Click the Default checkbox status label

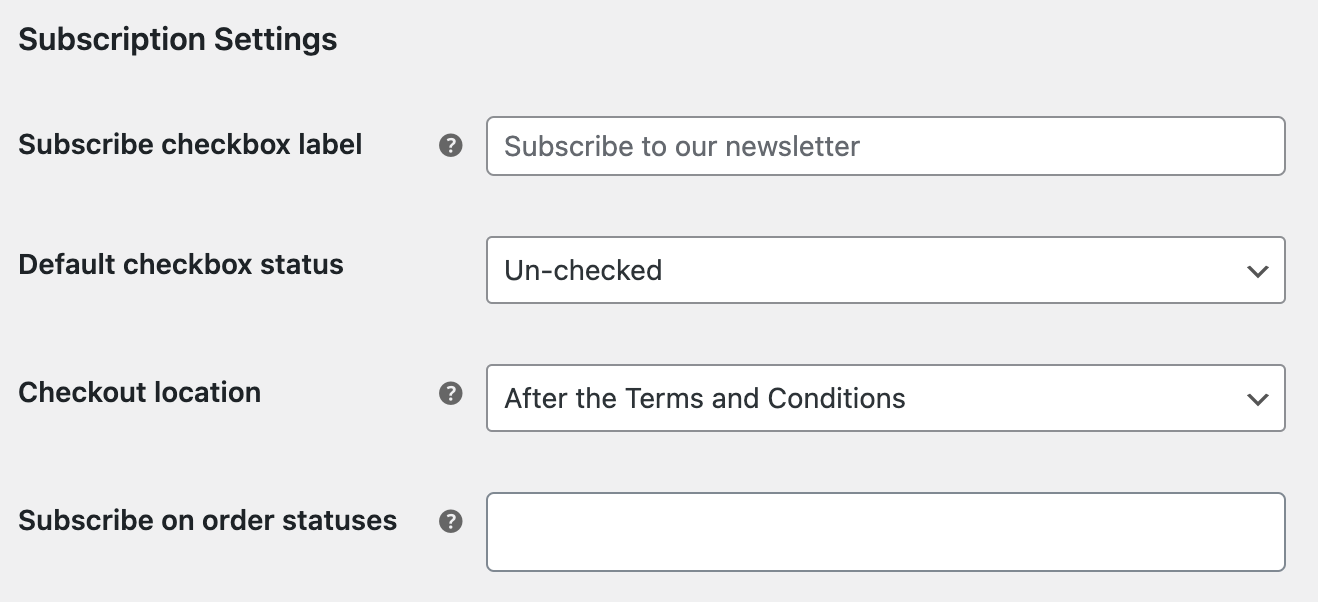[x=180, y=264]
